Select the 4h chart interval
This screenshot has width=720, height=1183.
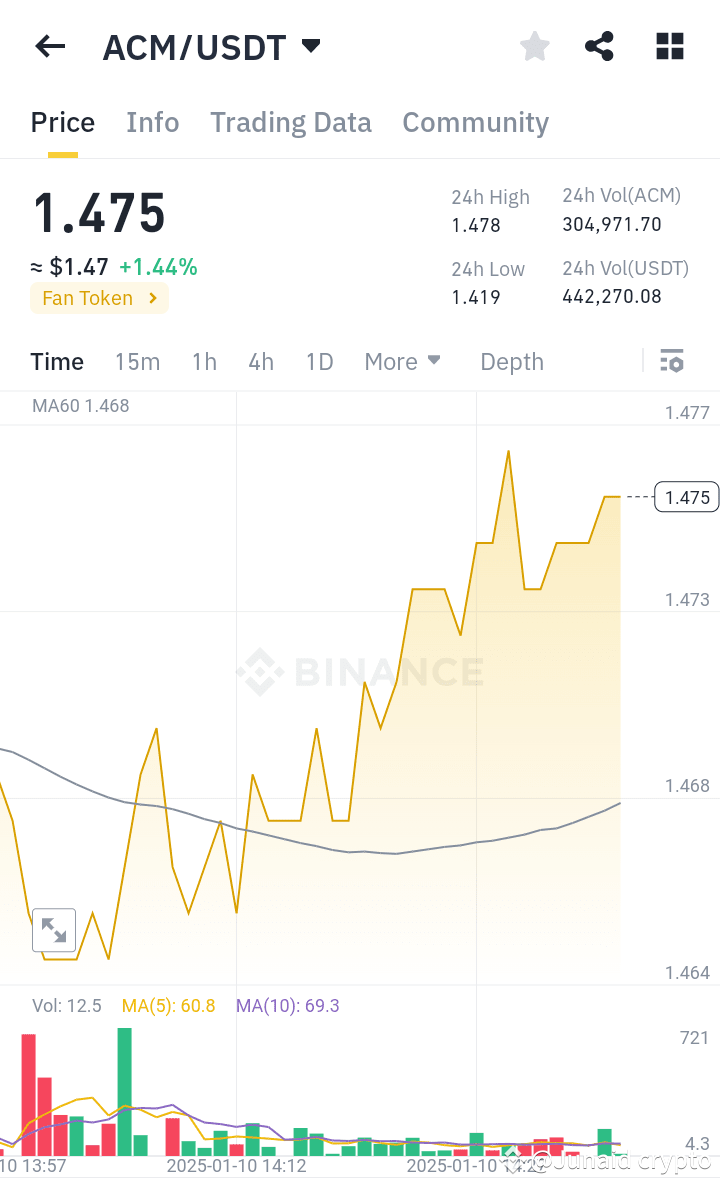point(261,361)
